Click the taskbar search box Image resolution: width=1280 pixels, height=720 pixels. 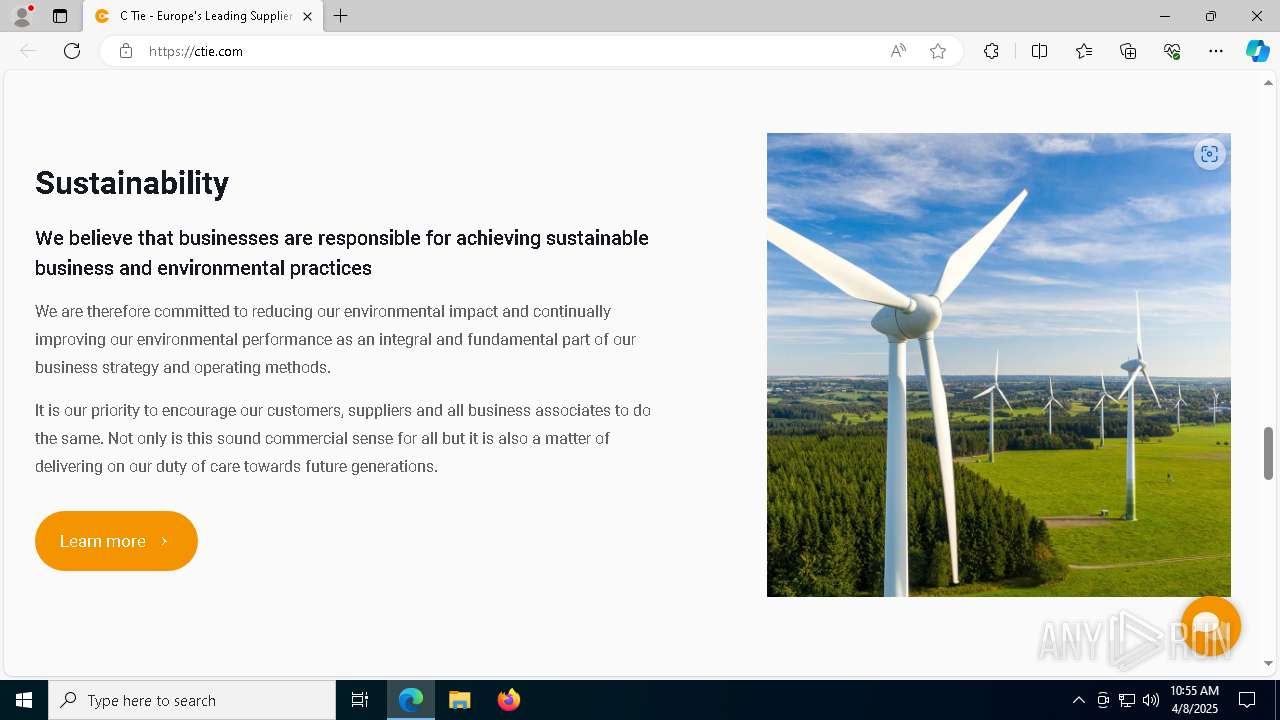pyautogui.click(x=192, y=700)
